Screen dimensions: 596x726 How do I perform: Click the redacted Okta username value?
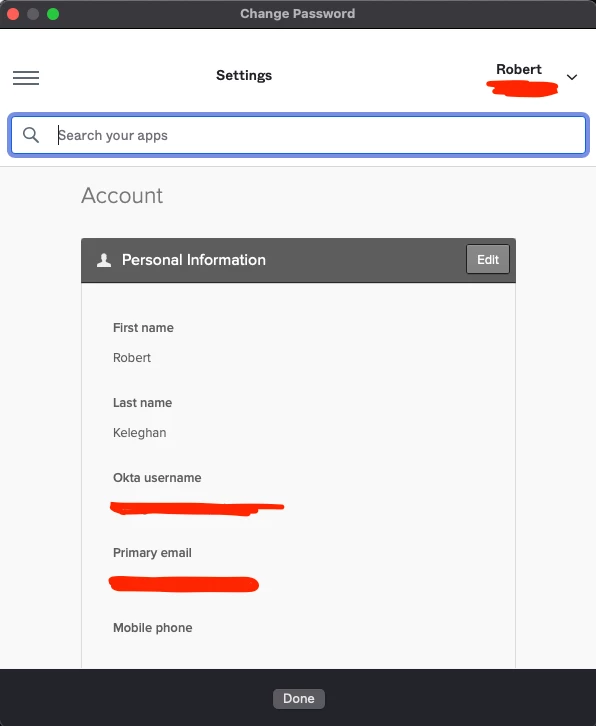197,508
